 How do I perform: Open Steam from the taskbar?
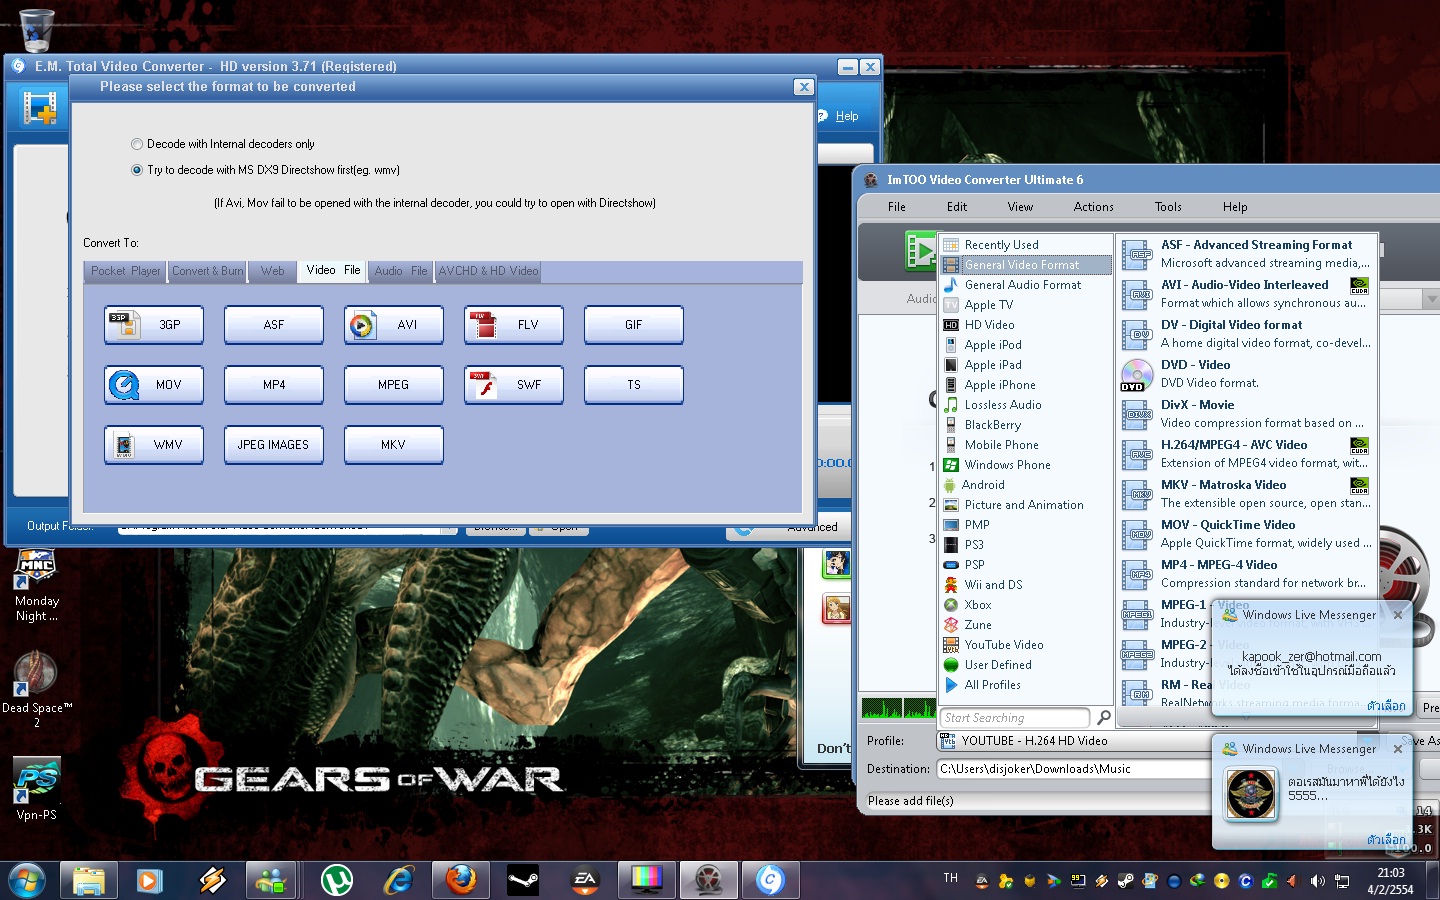click(x=523, y=880)
